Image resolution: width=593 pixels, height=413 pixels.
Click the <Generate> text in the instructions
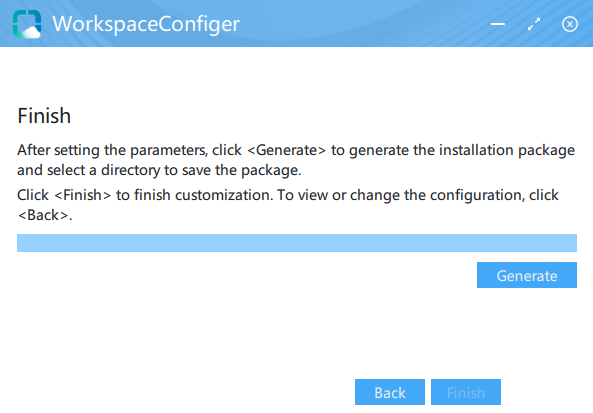tap(286, 150)
